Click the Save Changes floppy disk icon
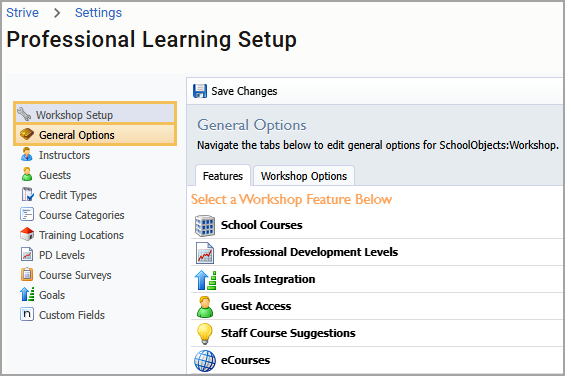This screenshot has height=376, width=565. pyautogui.click(x=200, y=91)
